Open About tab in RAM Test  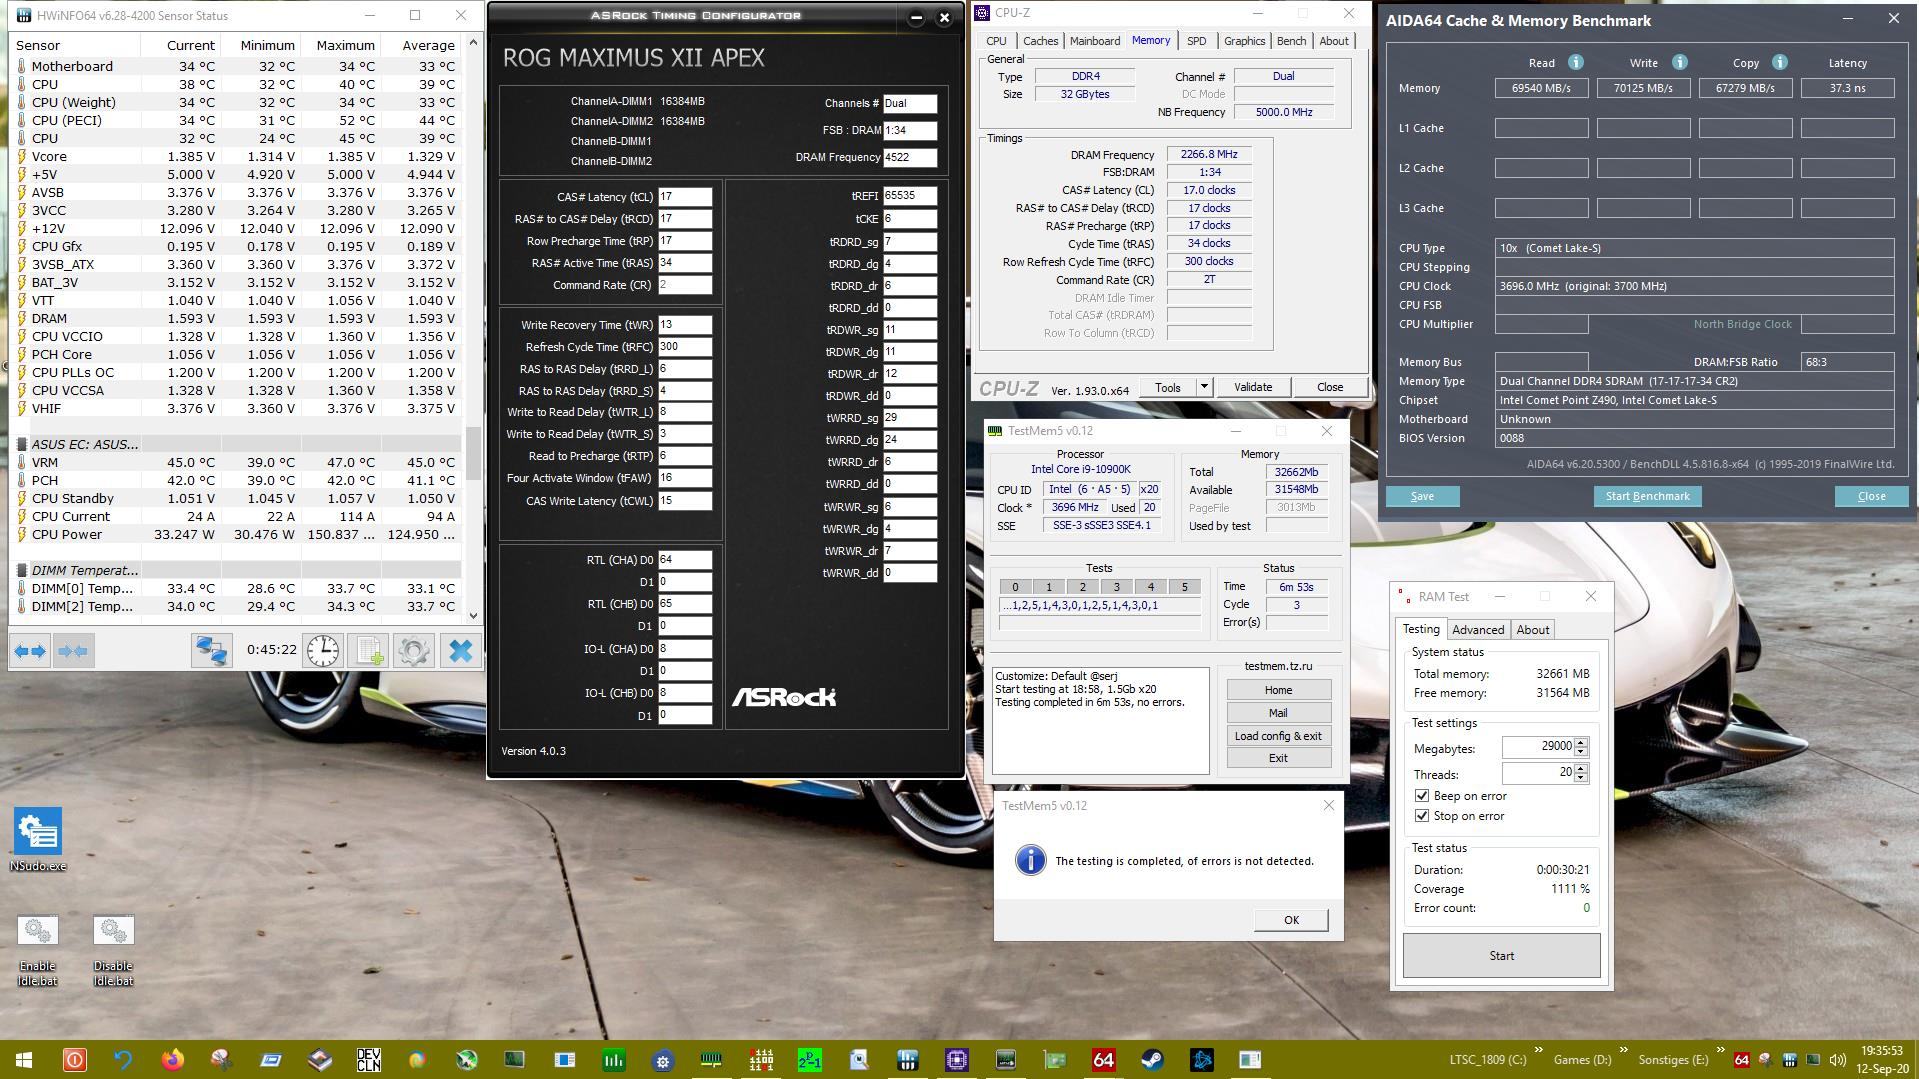[1533, 630]
